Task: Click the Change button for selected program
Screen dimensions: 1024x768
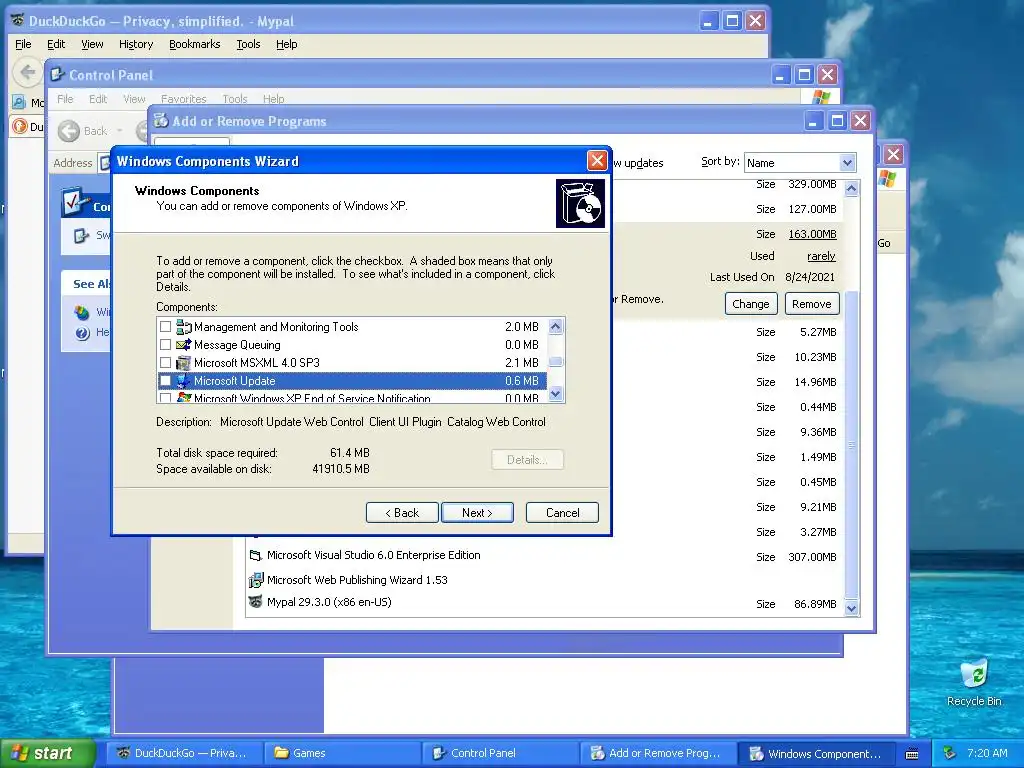Action: pos(750,304)
